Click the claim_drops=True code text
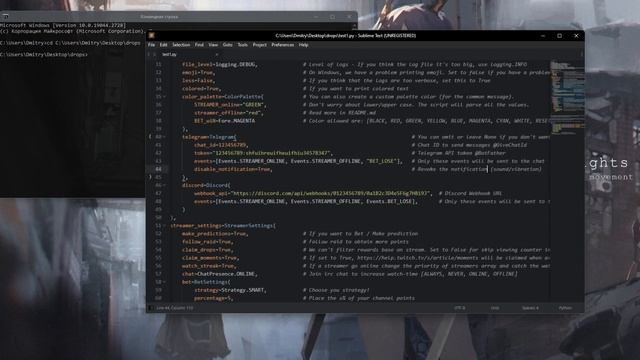This screenshot has height=360, width=640. pos(207,250)
